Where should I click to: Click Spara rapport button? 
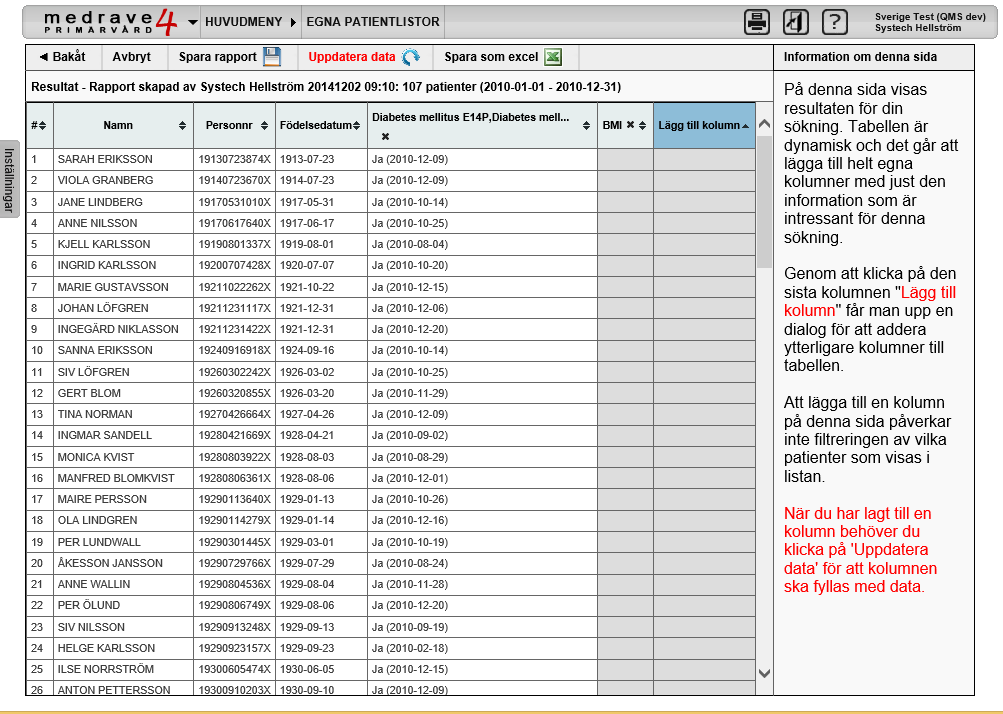tap(230, 57)
